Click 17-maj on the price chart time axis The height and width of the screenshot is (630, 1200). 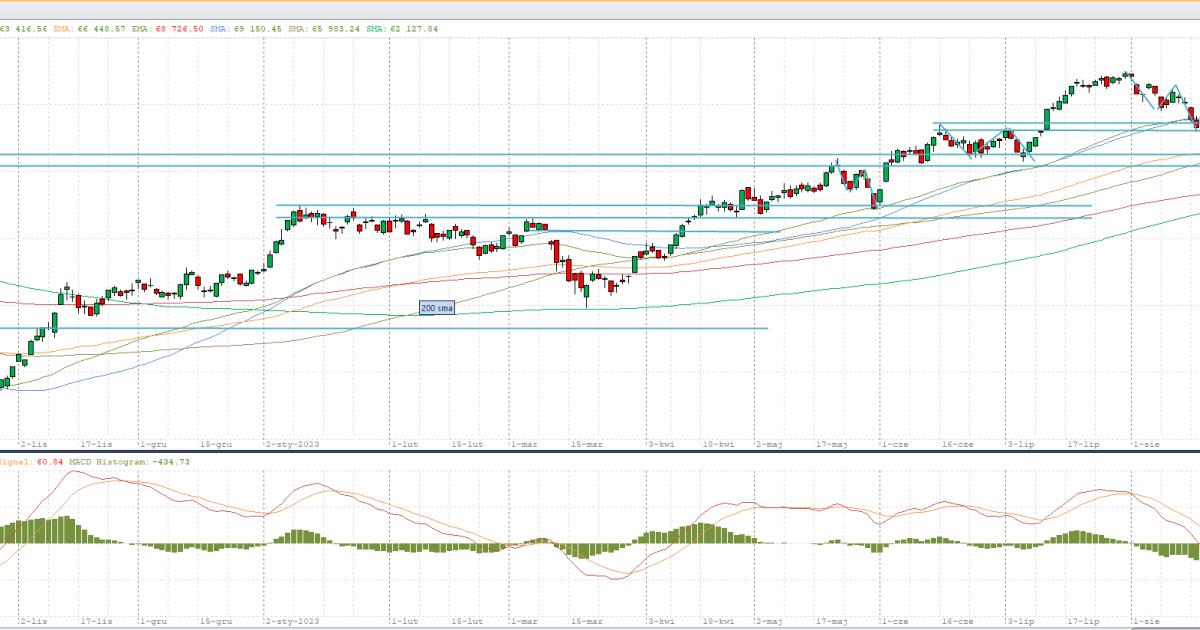[831, 442]
